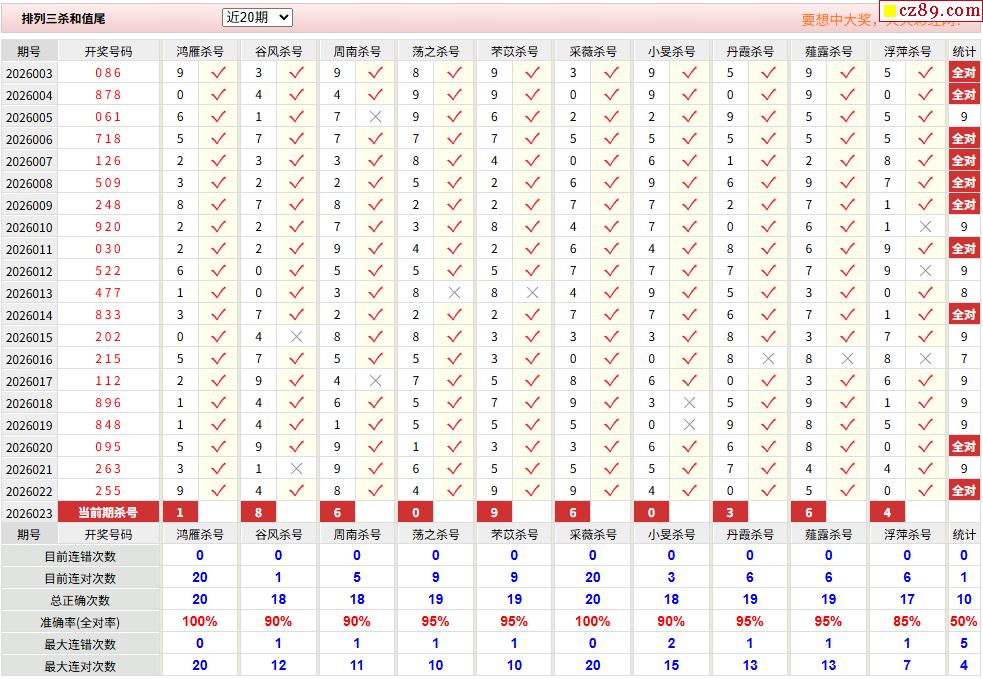The width and height of the screenshot is (983, 679).
Task: Click the 全对 badge in row 2026004
Action: tap(964, 95)
